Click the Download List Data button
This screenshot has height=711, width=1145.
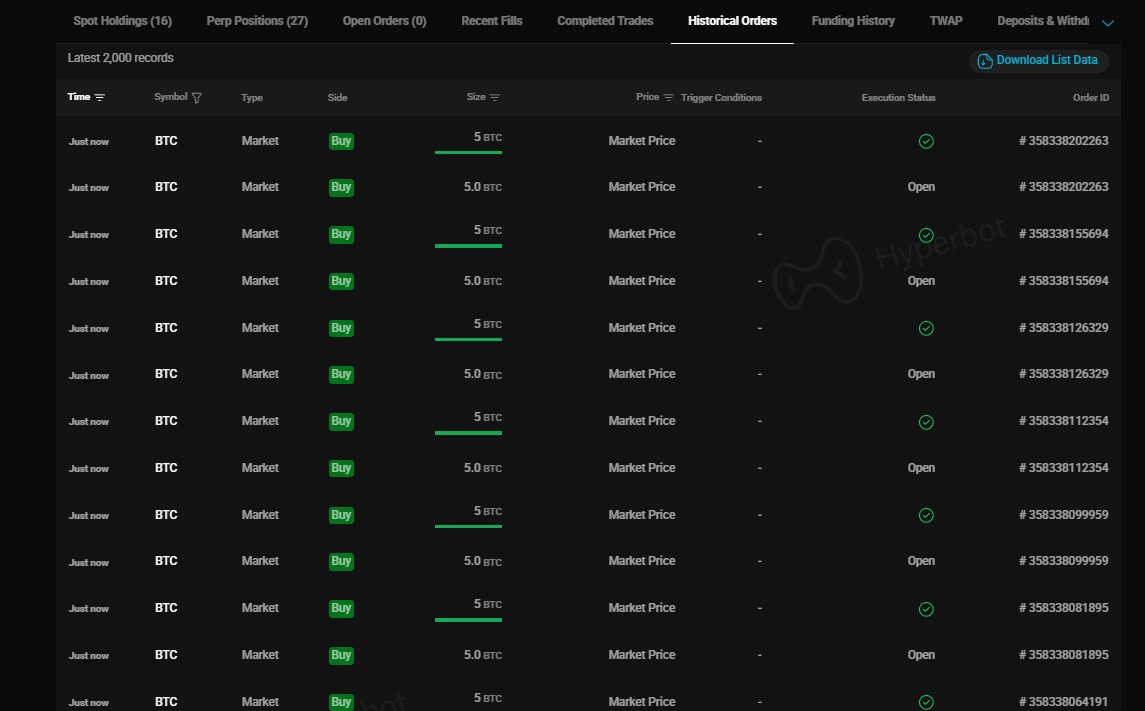[1038, 61]
